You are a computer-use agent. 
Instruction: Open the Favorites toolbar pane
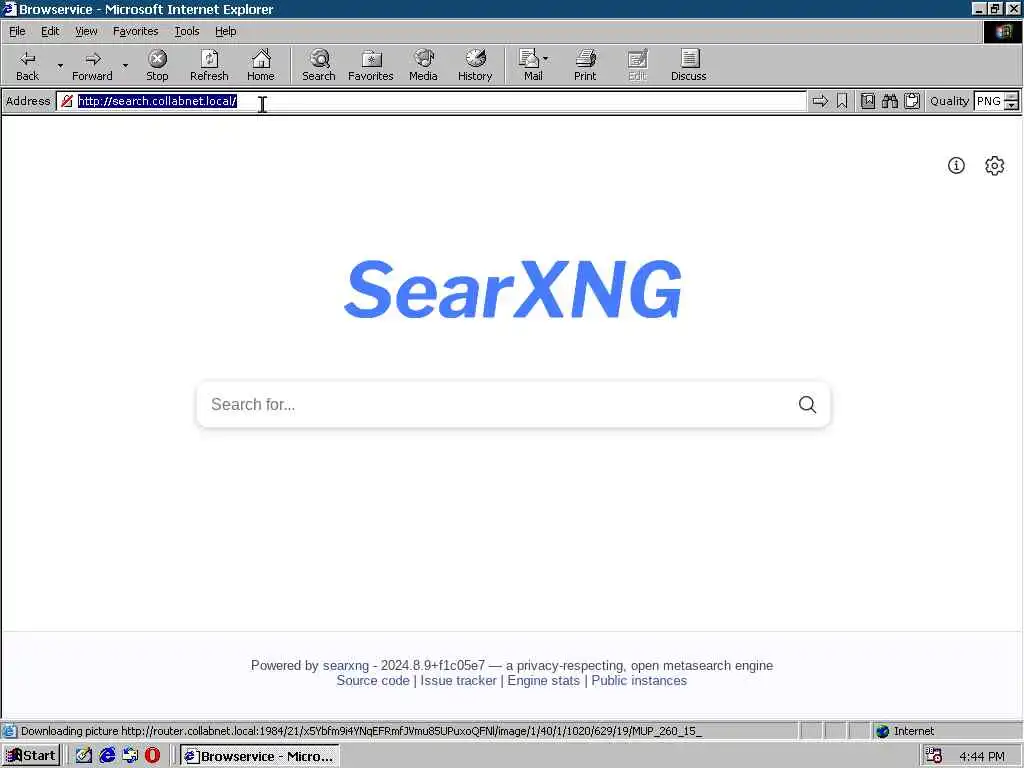point(371,65)
